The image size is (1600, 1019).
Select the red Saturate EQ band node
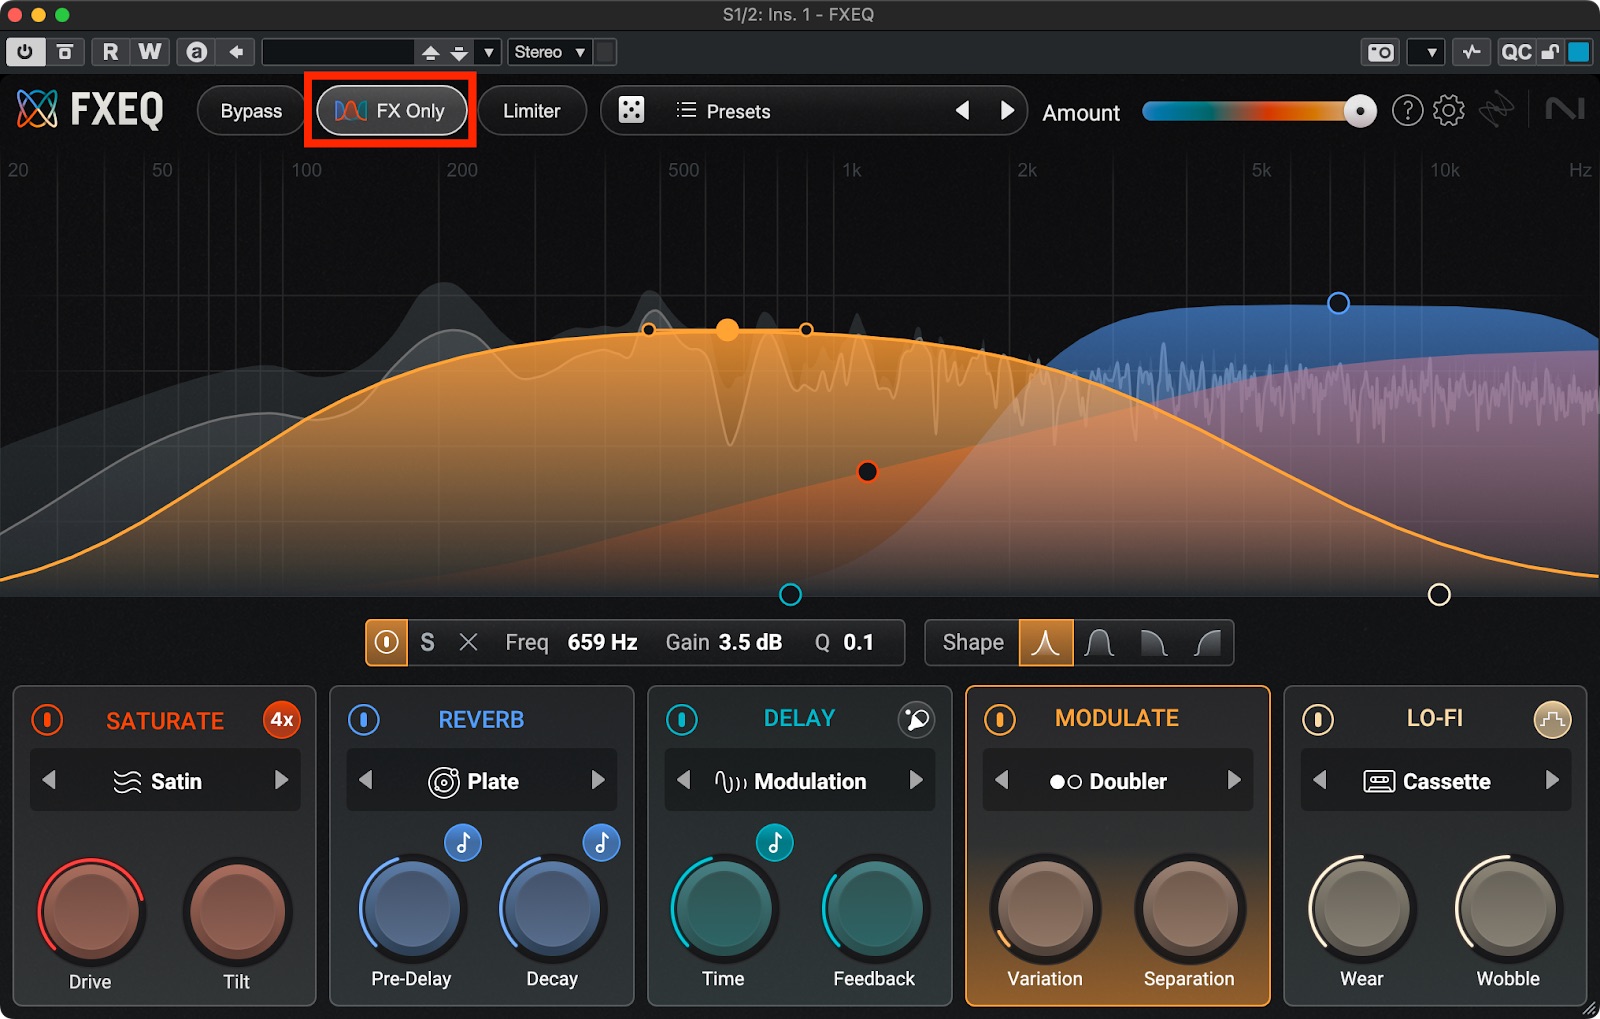(x=867, y=471)
